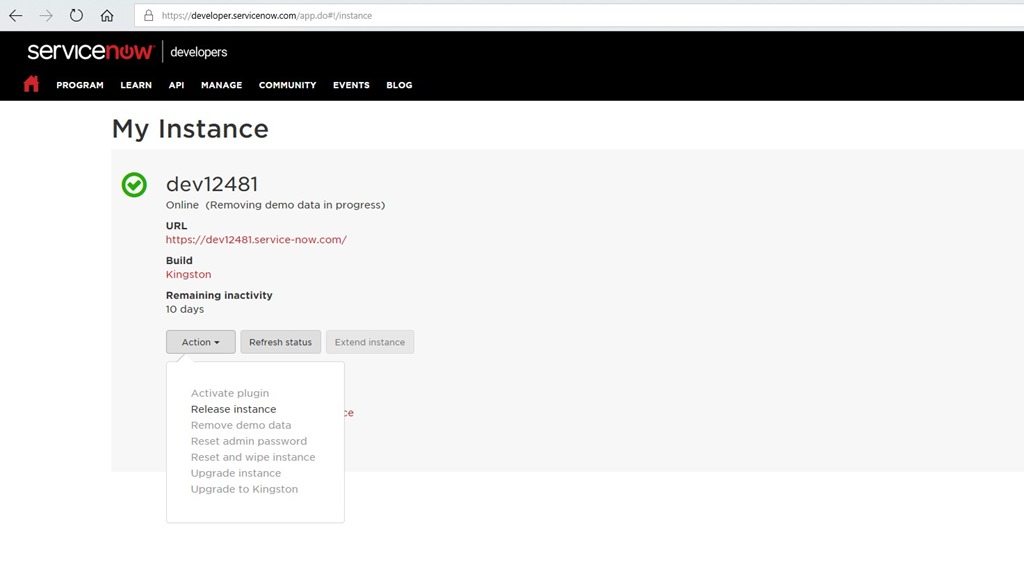Click the ServiceNow logo
This screenshot has height=583, width=1024.
(90, 52)
